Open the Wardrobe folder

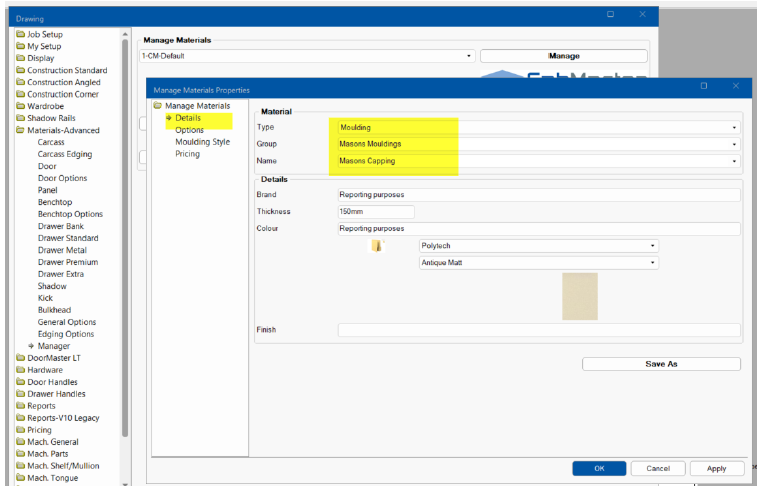click(40, 106)
